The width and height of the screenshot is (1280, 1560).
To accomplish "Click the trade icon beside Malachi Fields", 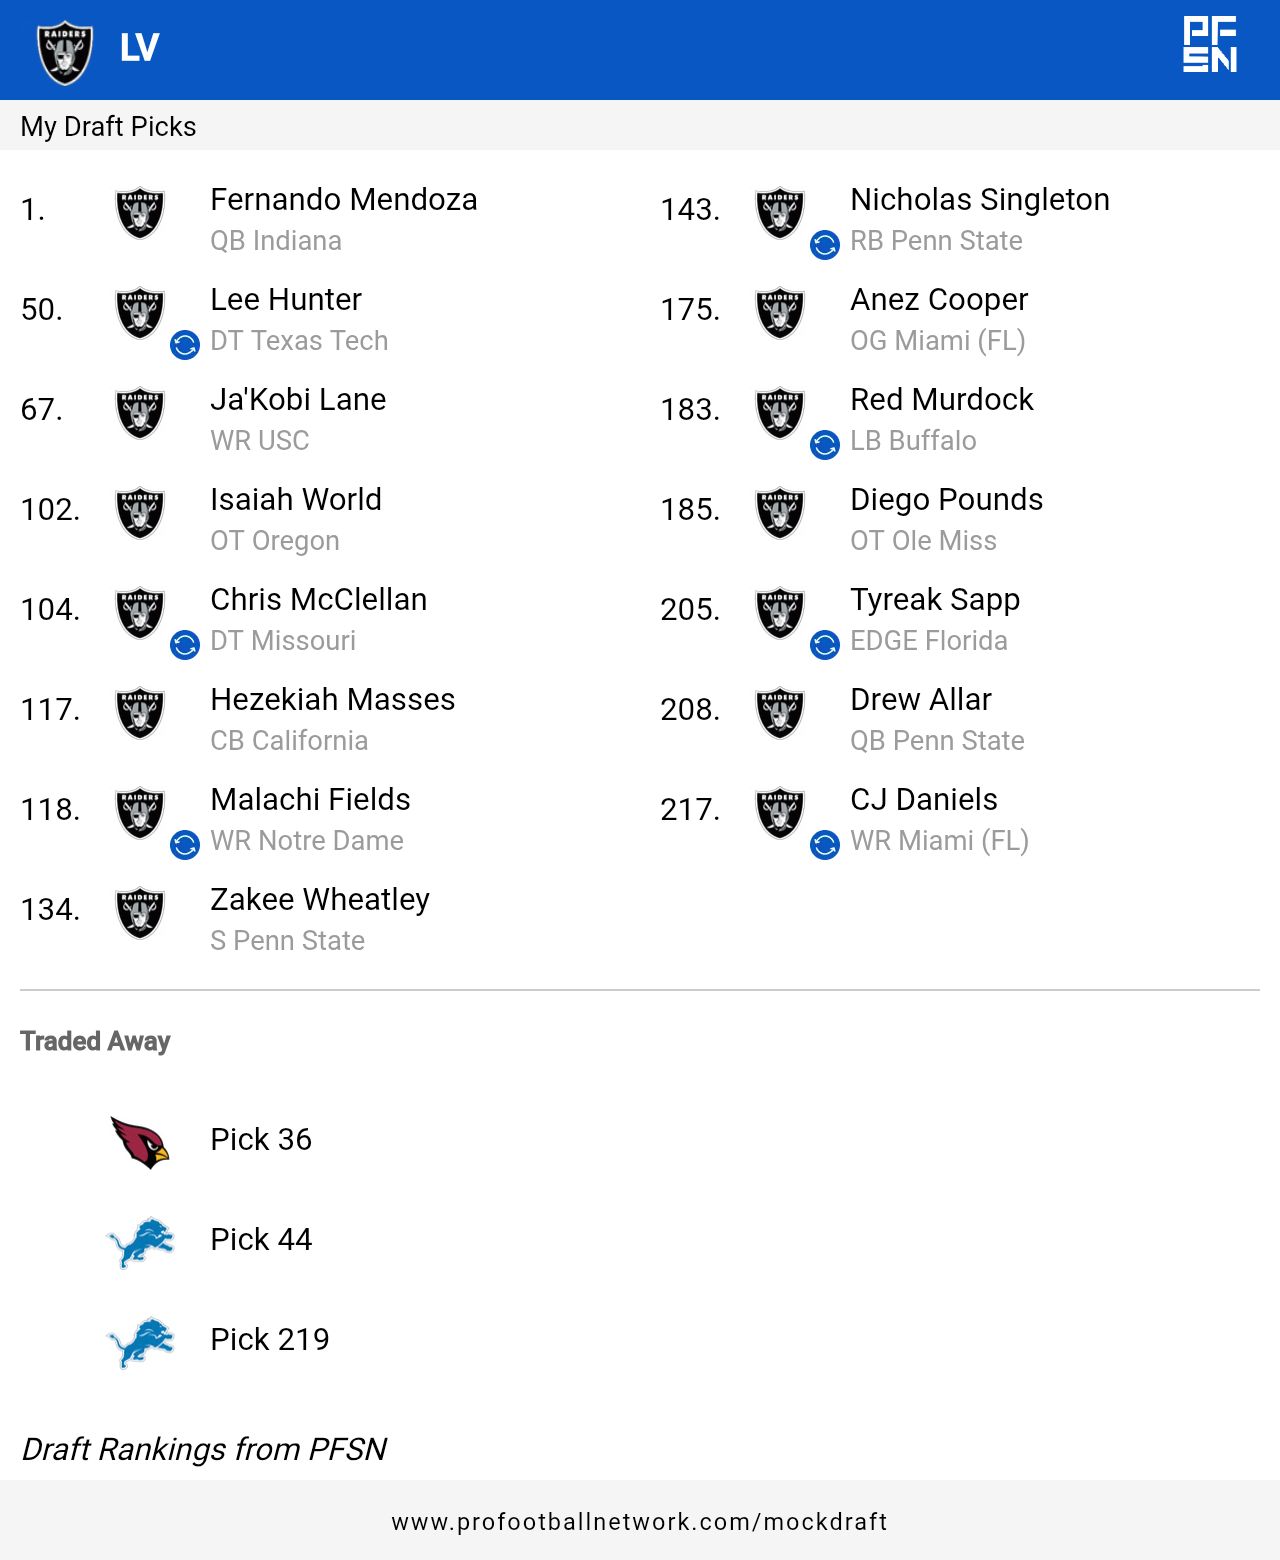I will coord(185,845).
